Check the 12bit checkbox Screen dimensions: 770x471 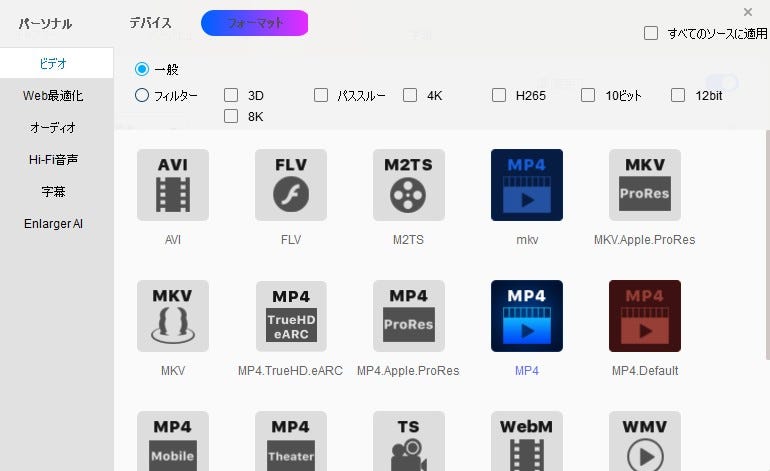(678, 95)
